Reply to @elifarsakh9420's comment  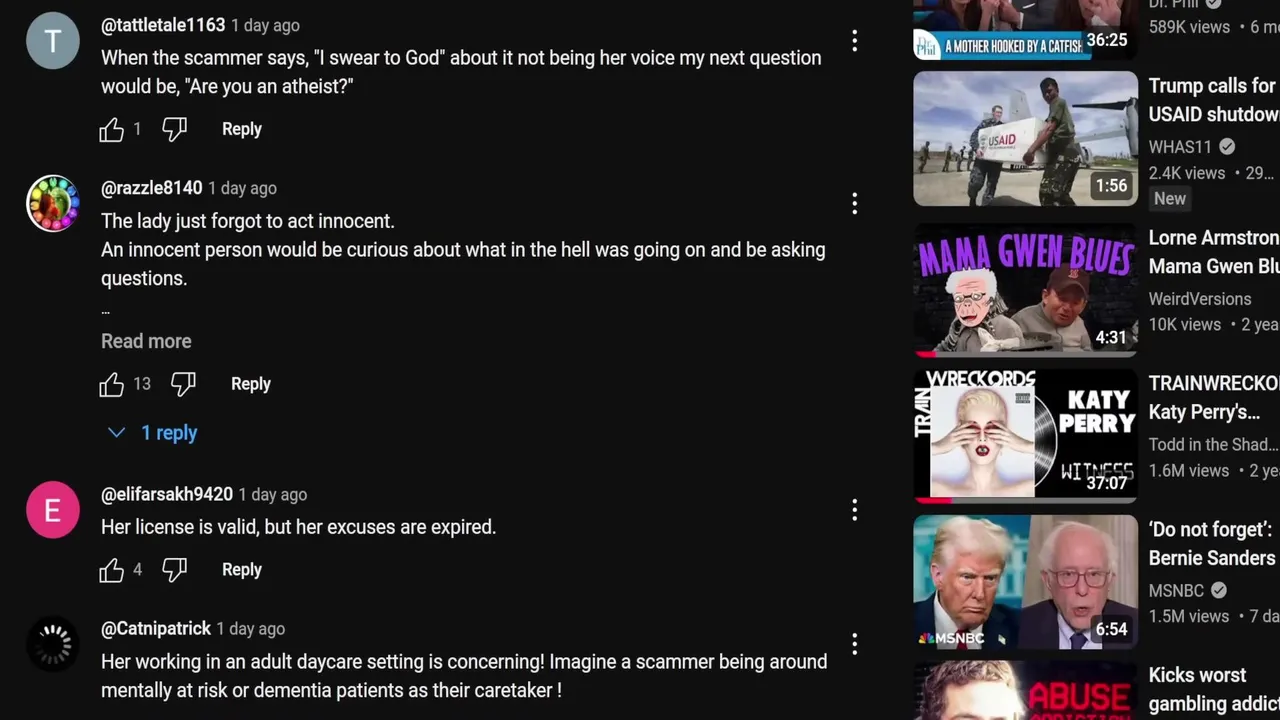click(x=242, y=570)
